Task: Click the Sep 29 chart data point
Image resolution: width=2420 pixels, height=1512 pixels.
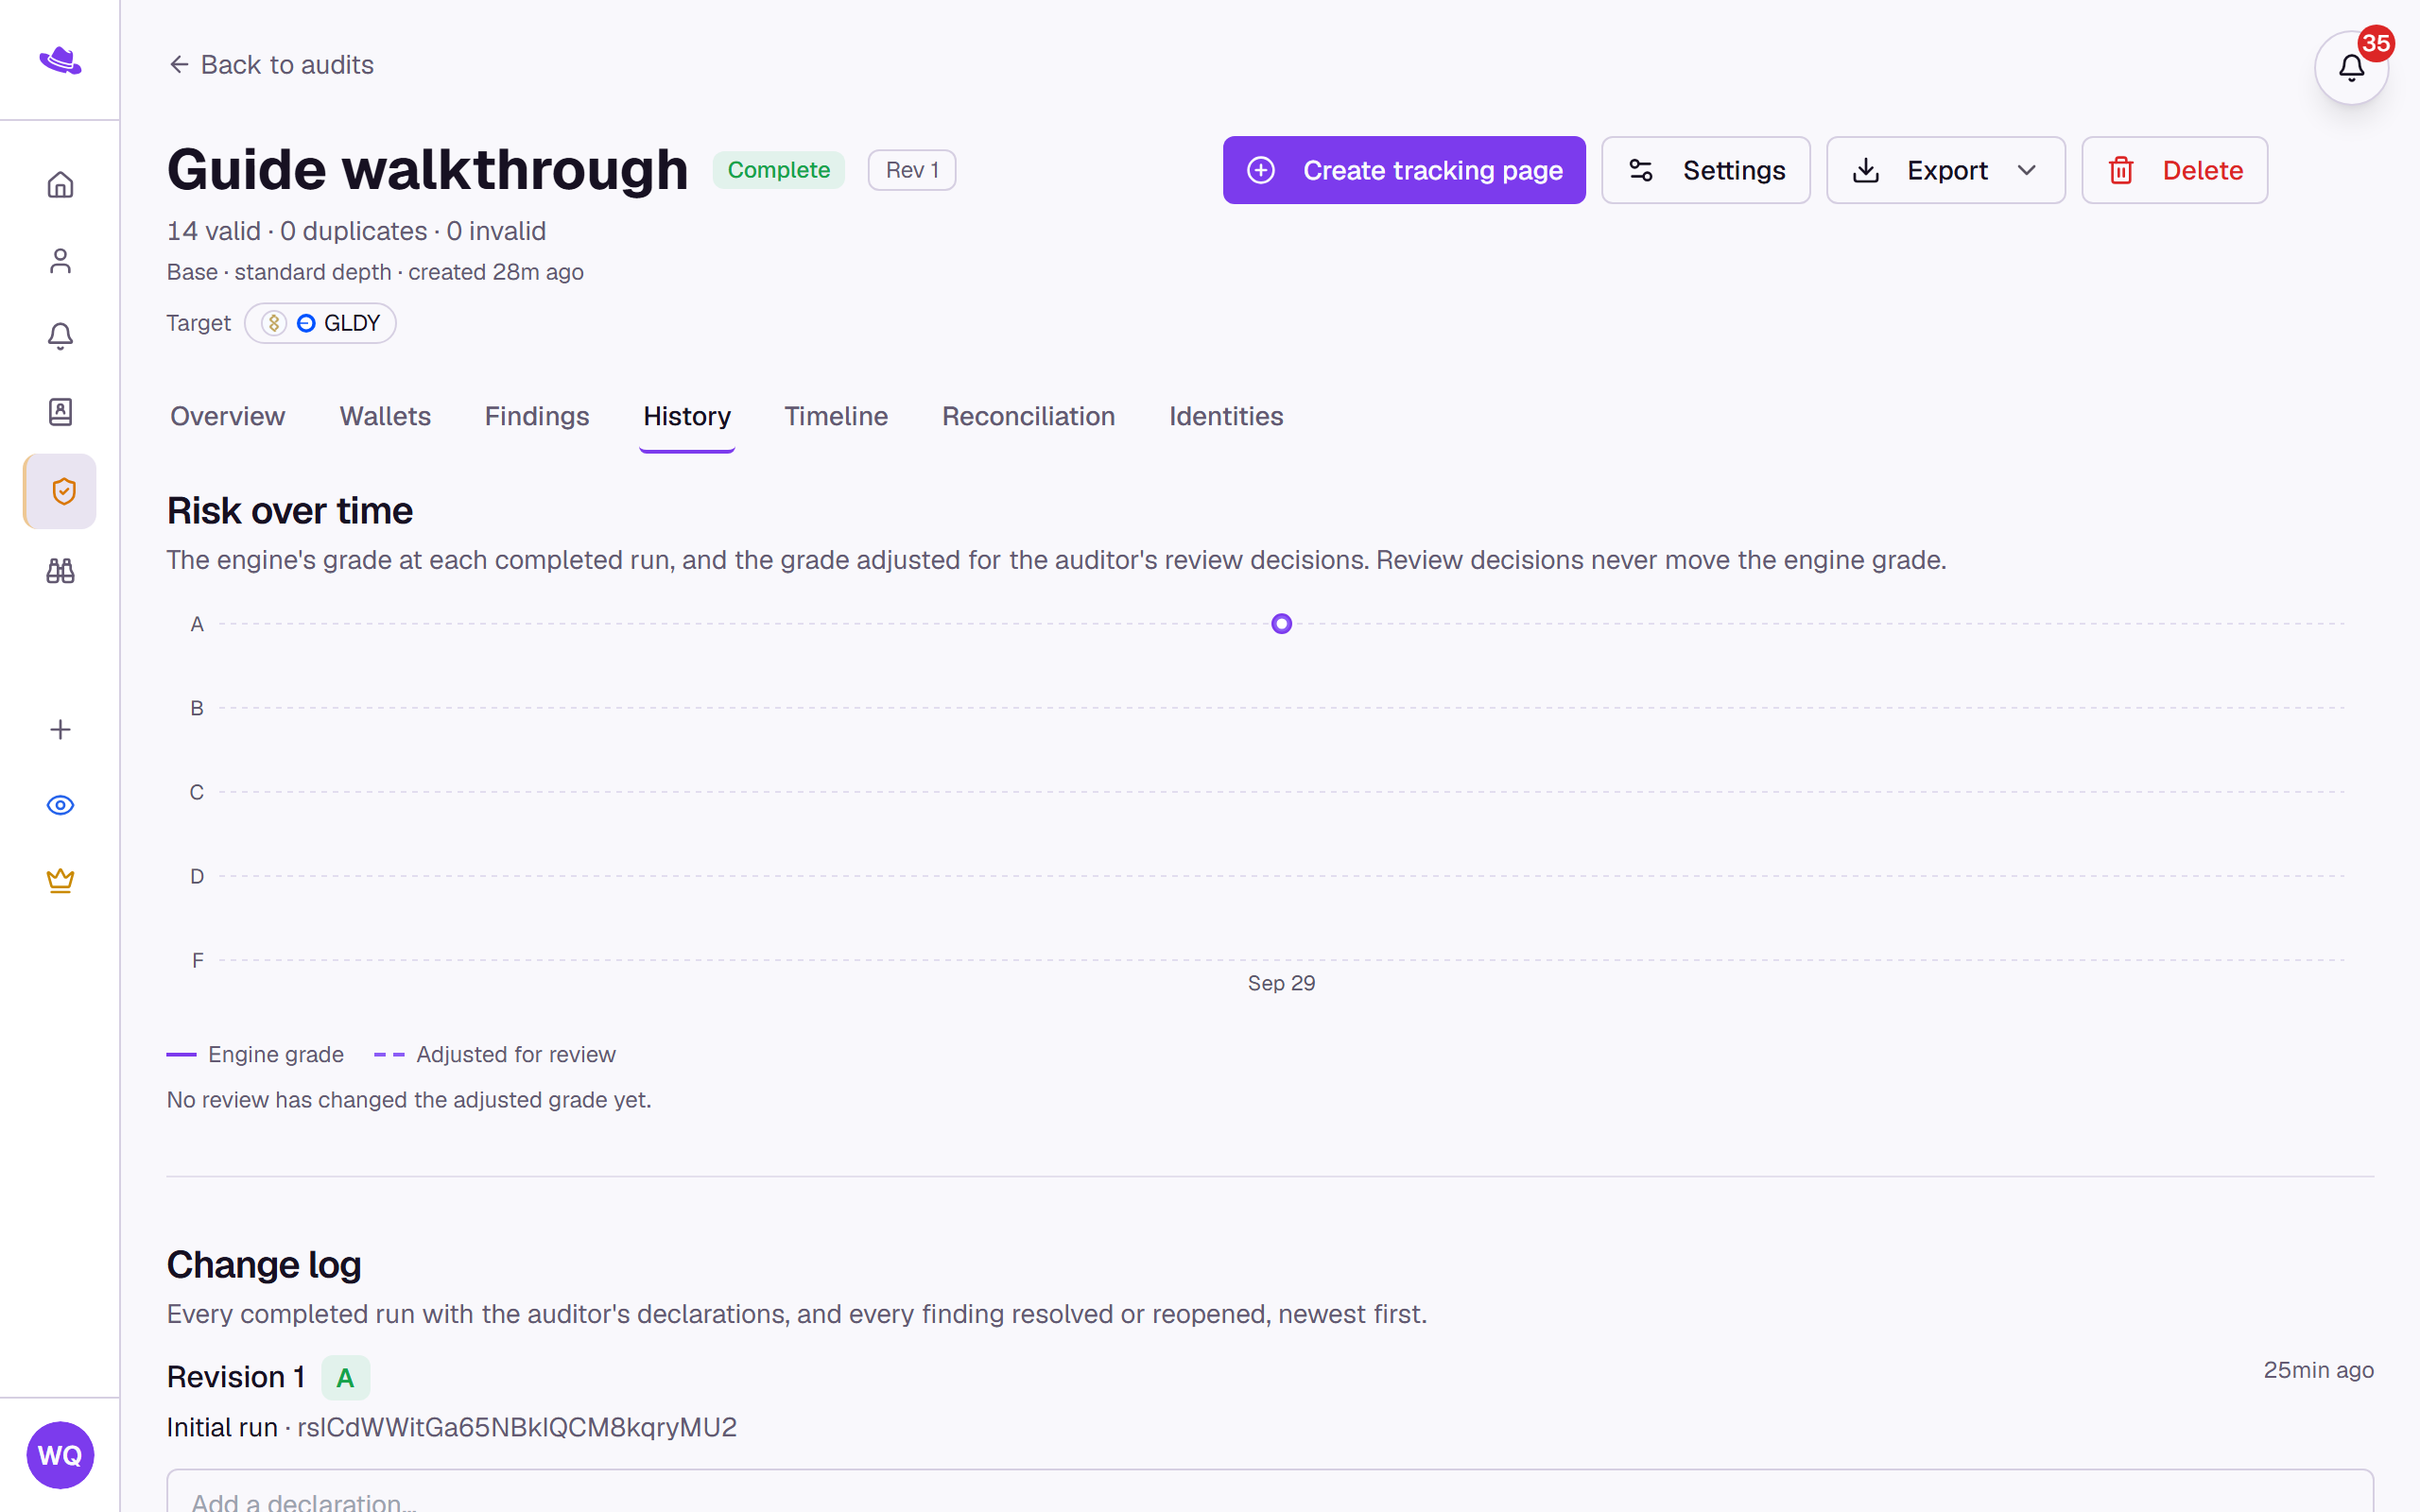Action: click(1281, 624)
